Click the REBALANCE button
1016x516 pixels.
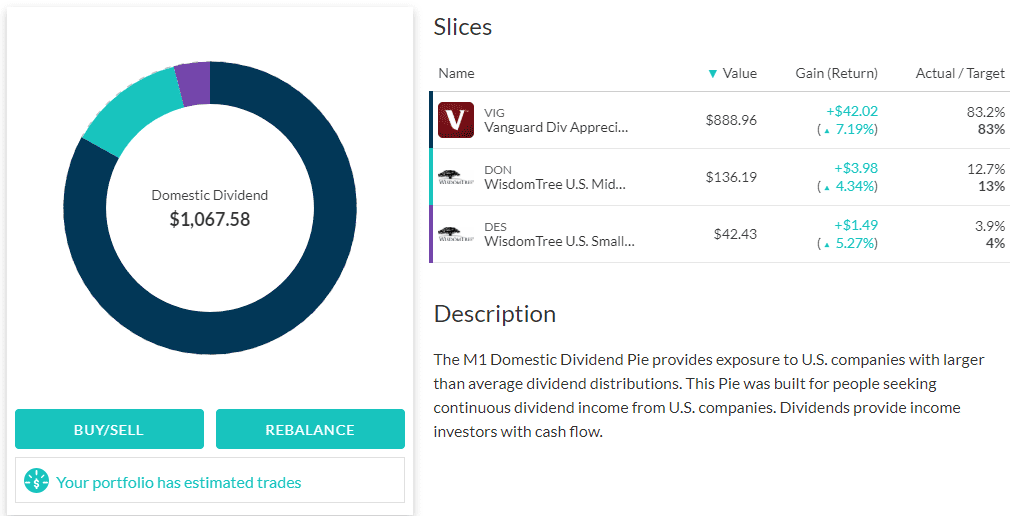click(x=310, y=429)
